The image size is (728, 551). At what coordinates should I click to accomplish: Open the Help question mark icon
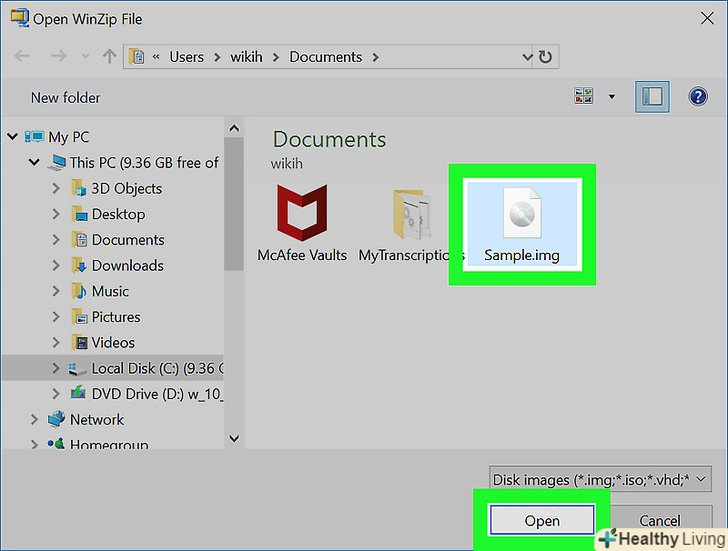click(x=698, y=97)
